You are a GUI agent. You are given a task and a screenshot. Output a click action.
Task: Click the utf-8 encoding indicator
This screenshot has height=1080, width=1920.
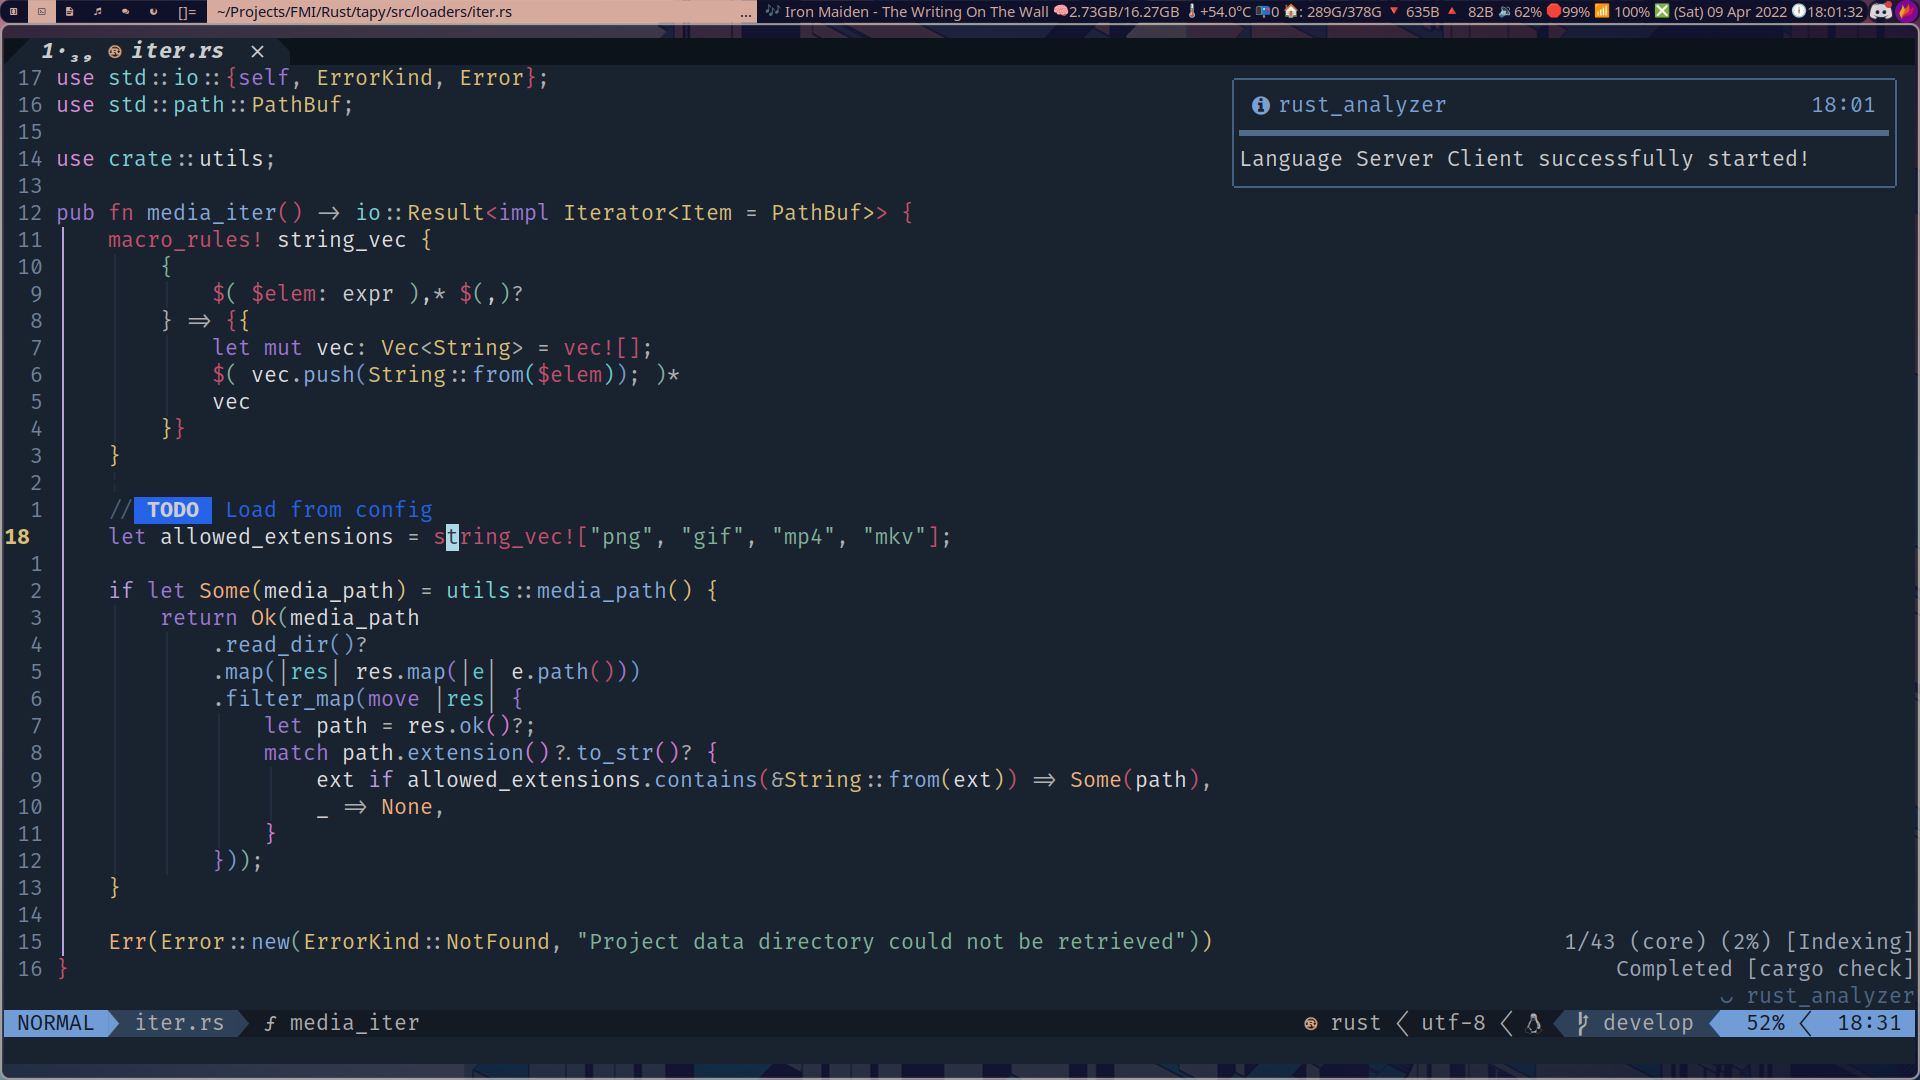pos(1452,1023)
